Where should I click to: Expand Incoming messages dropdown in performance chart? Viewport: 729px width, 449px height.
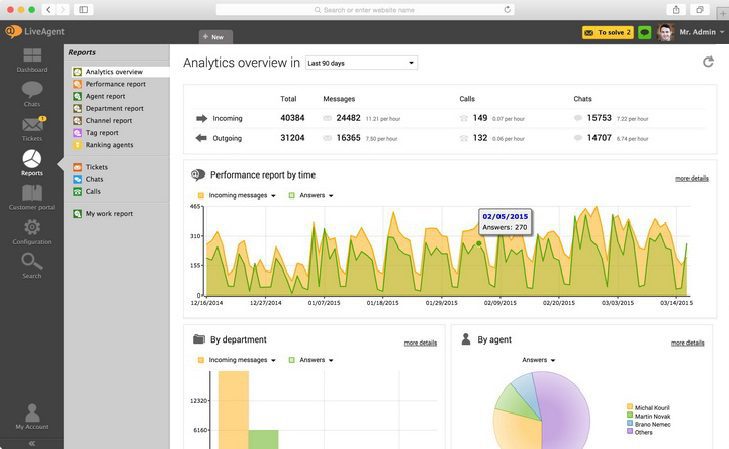[241, 195]
